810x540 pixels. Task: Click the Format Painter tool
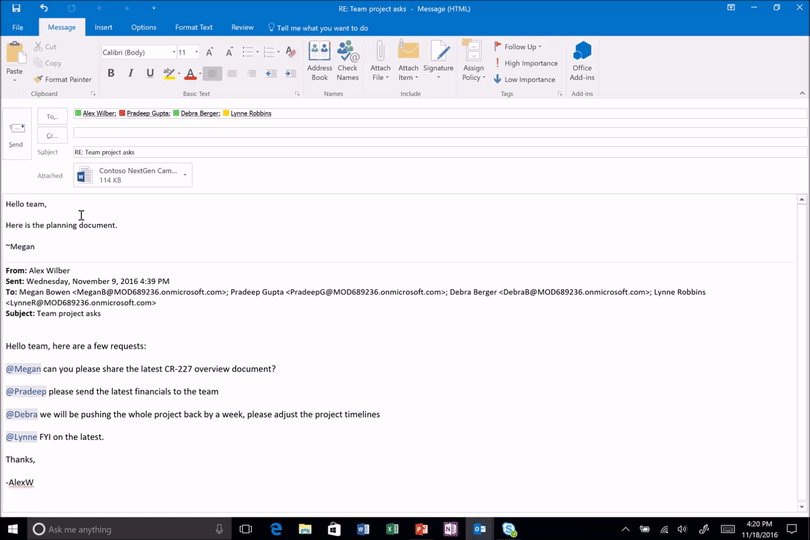point(62,79)
